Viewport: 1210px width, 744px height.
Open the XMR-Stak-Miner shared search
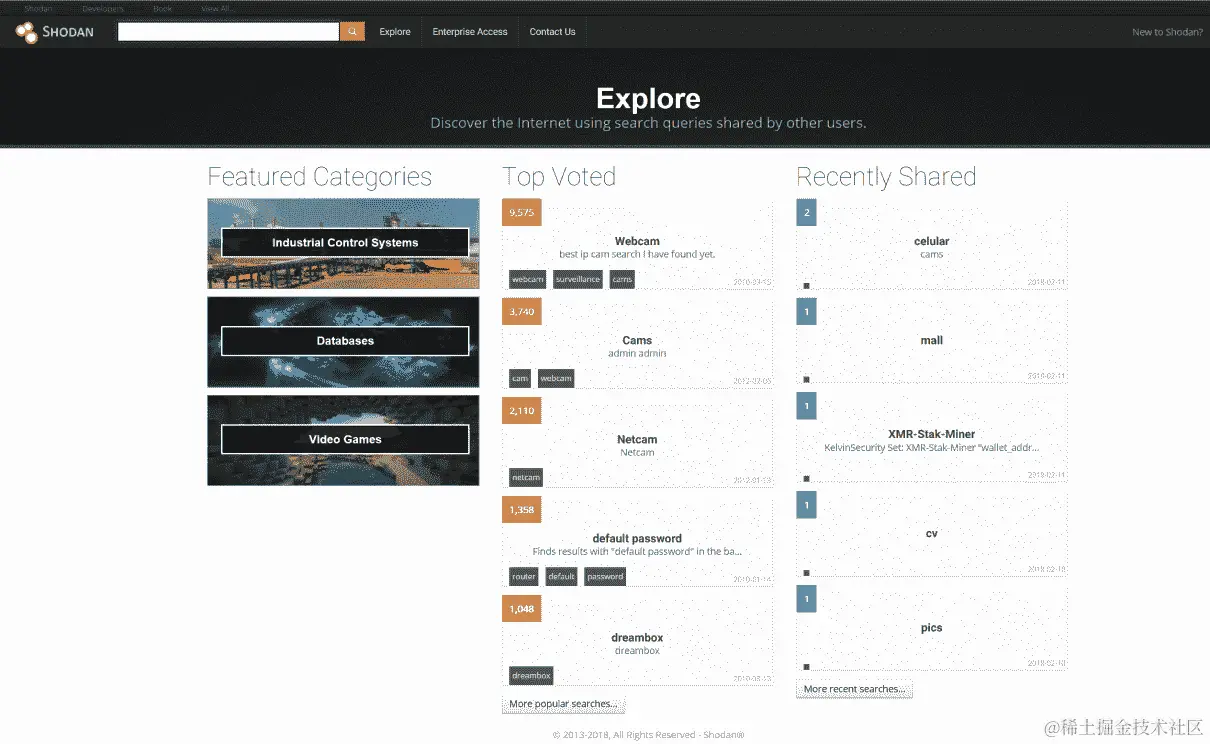(x=931, y=434)
